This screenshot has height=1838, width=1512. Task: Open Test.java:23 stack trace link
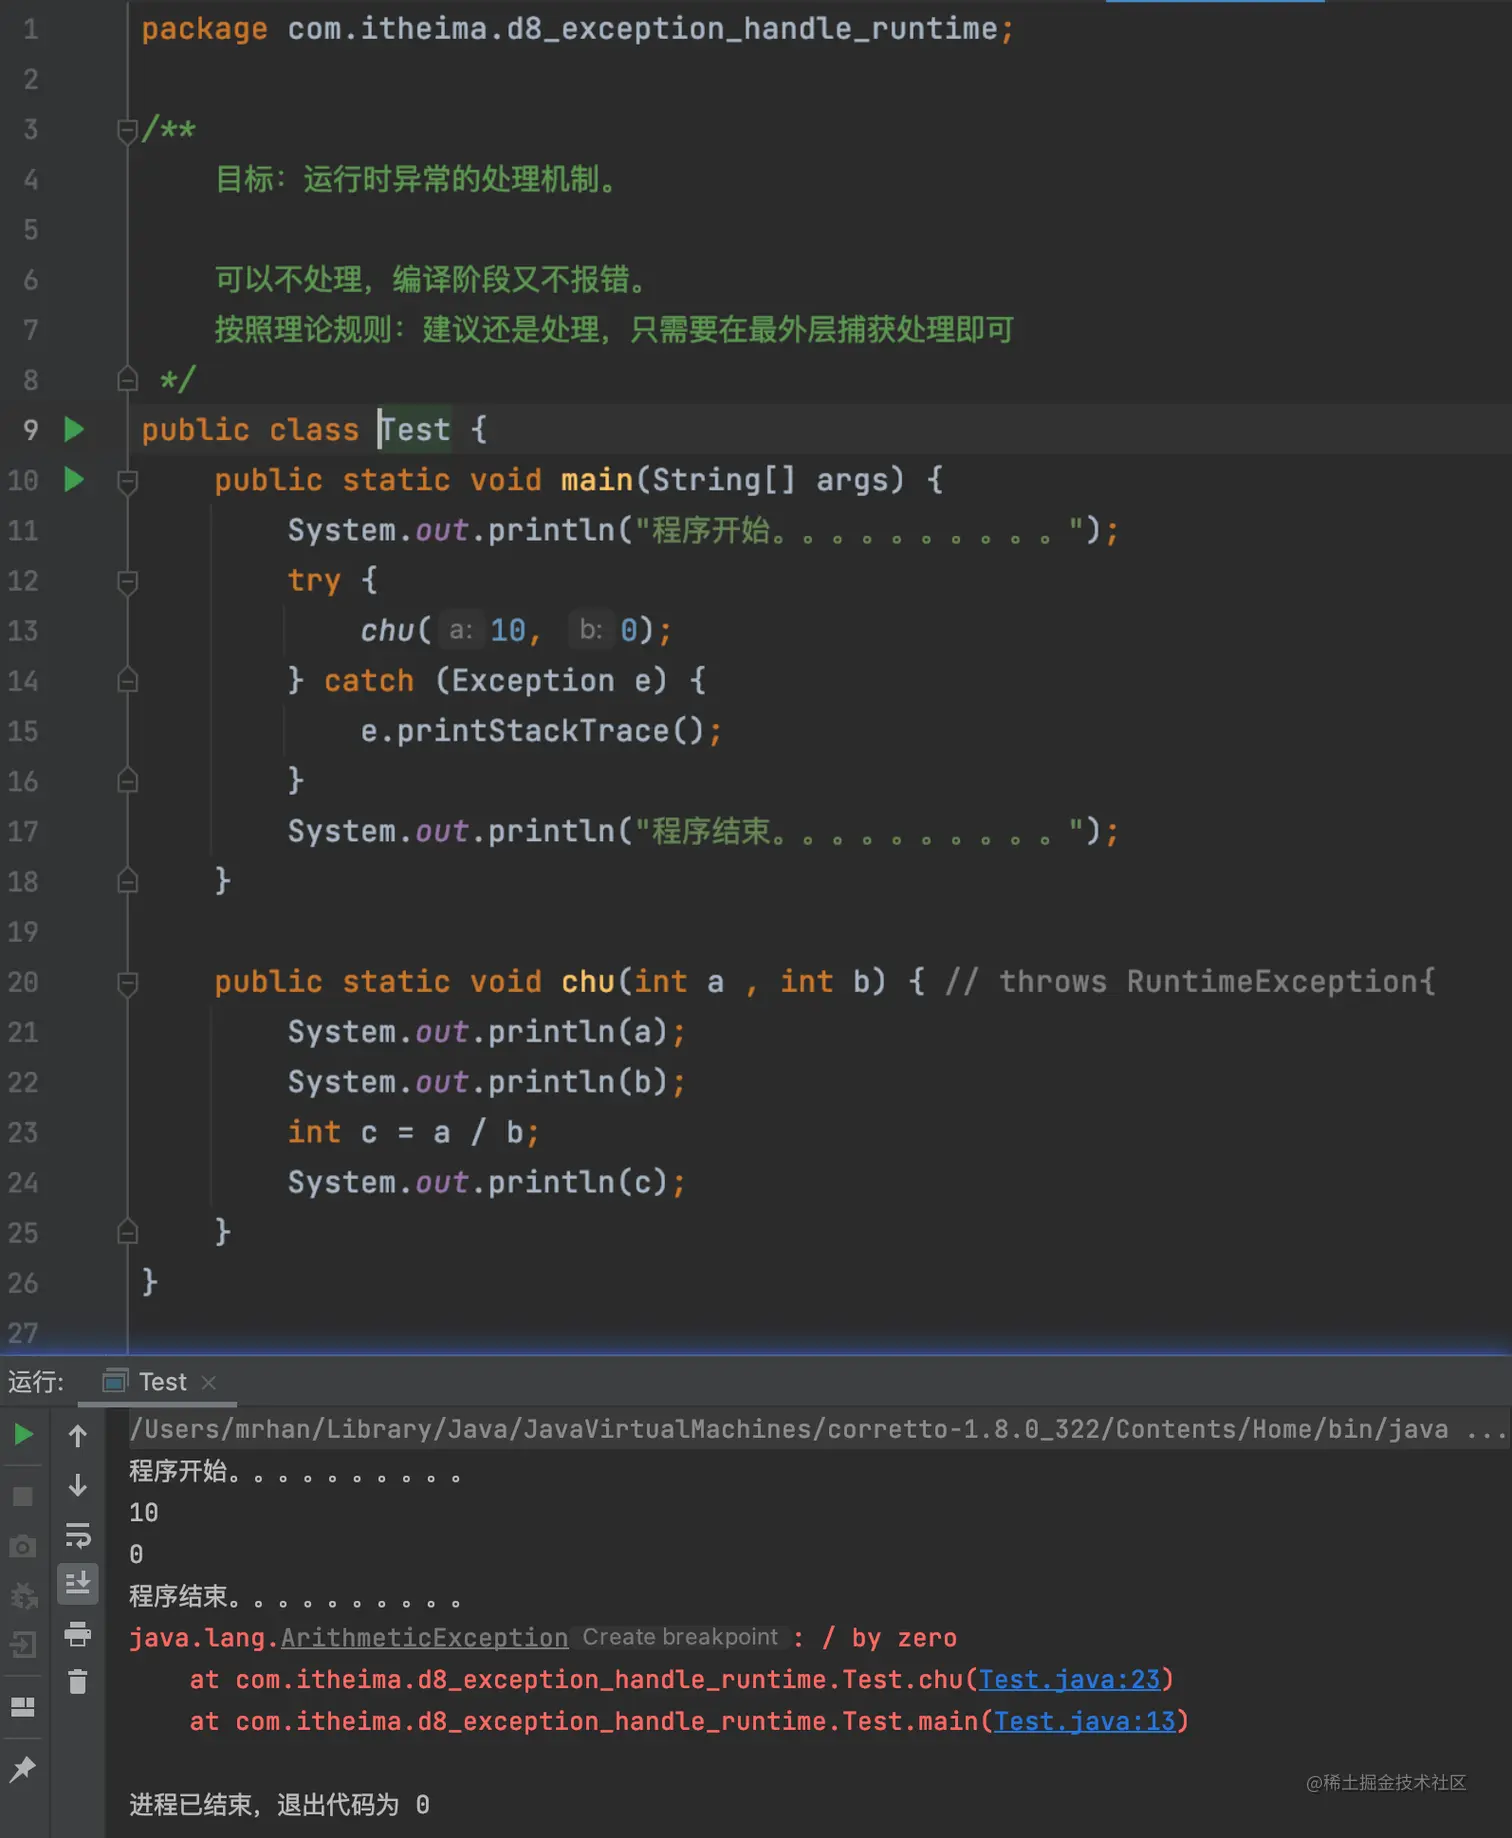(x=1069, y=1680)
